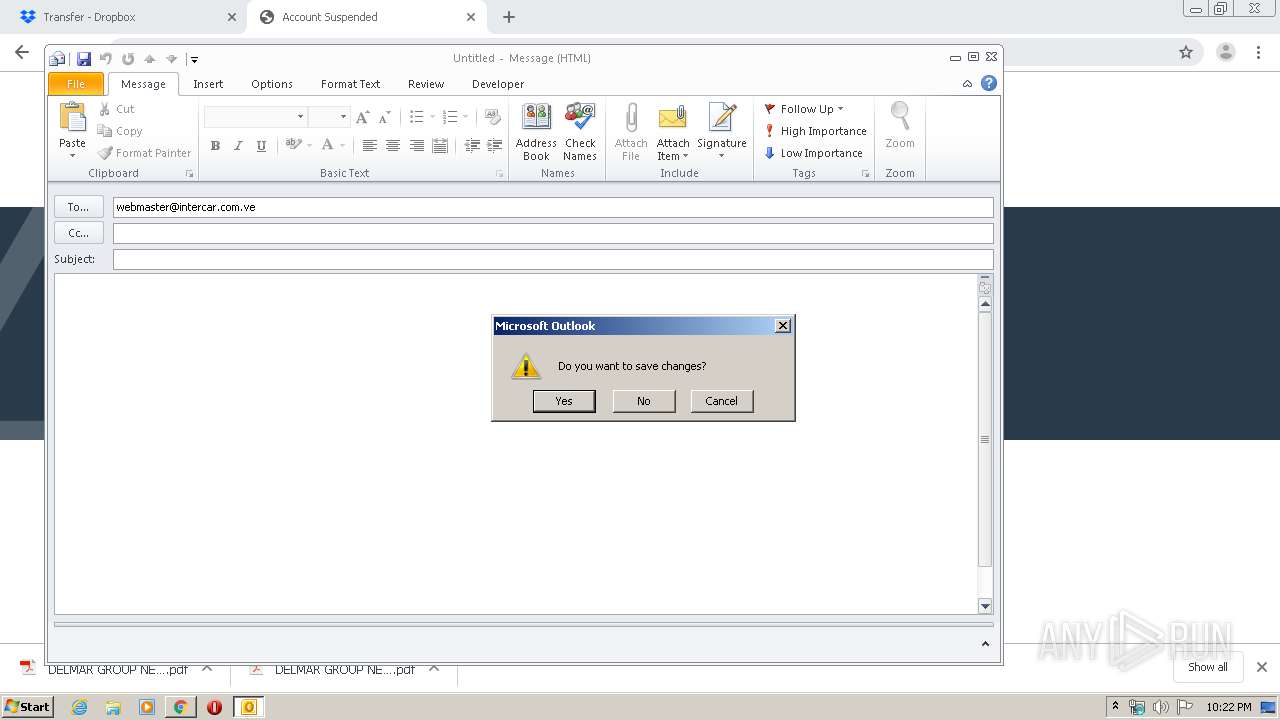Click into the Subject field
The height and width of the screenshot is (720, 1280).
[553, 259]
